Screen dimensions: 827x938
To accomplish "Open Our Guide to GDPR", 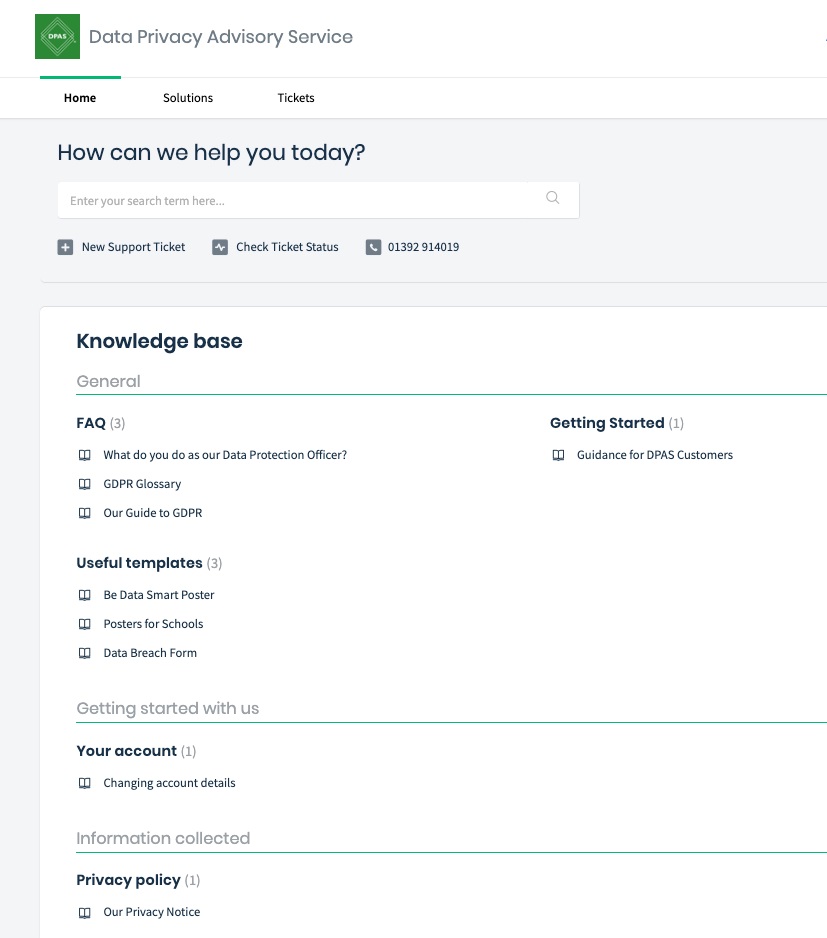I will pyautogui.click(x=152, y=513).
